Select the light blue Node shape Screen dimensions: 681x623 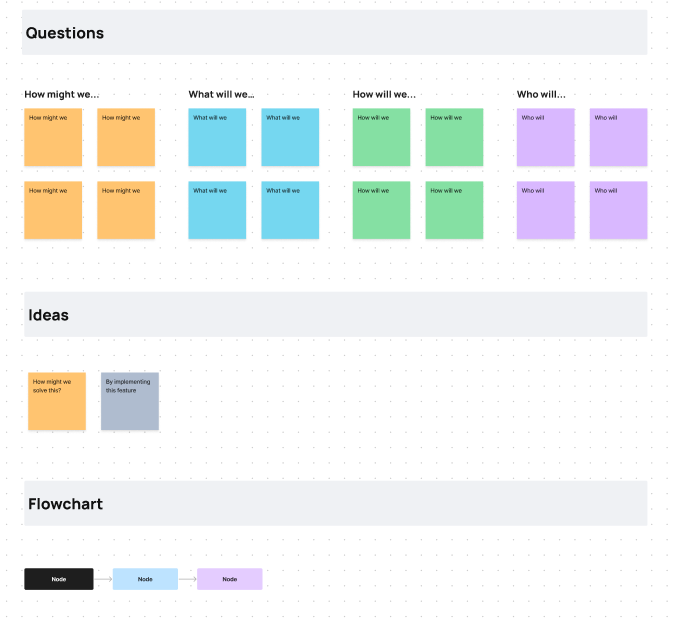point(145,579)
